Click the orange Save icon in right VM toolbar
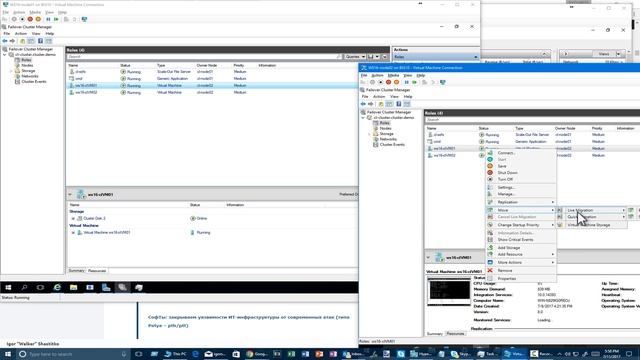 click(396, 82)
